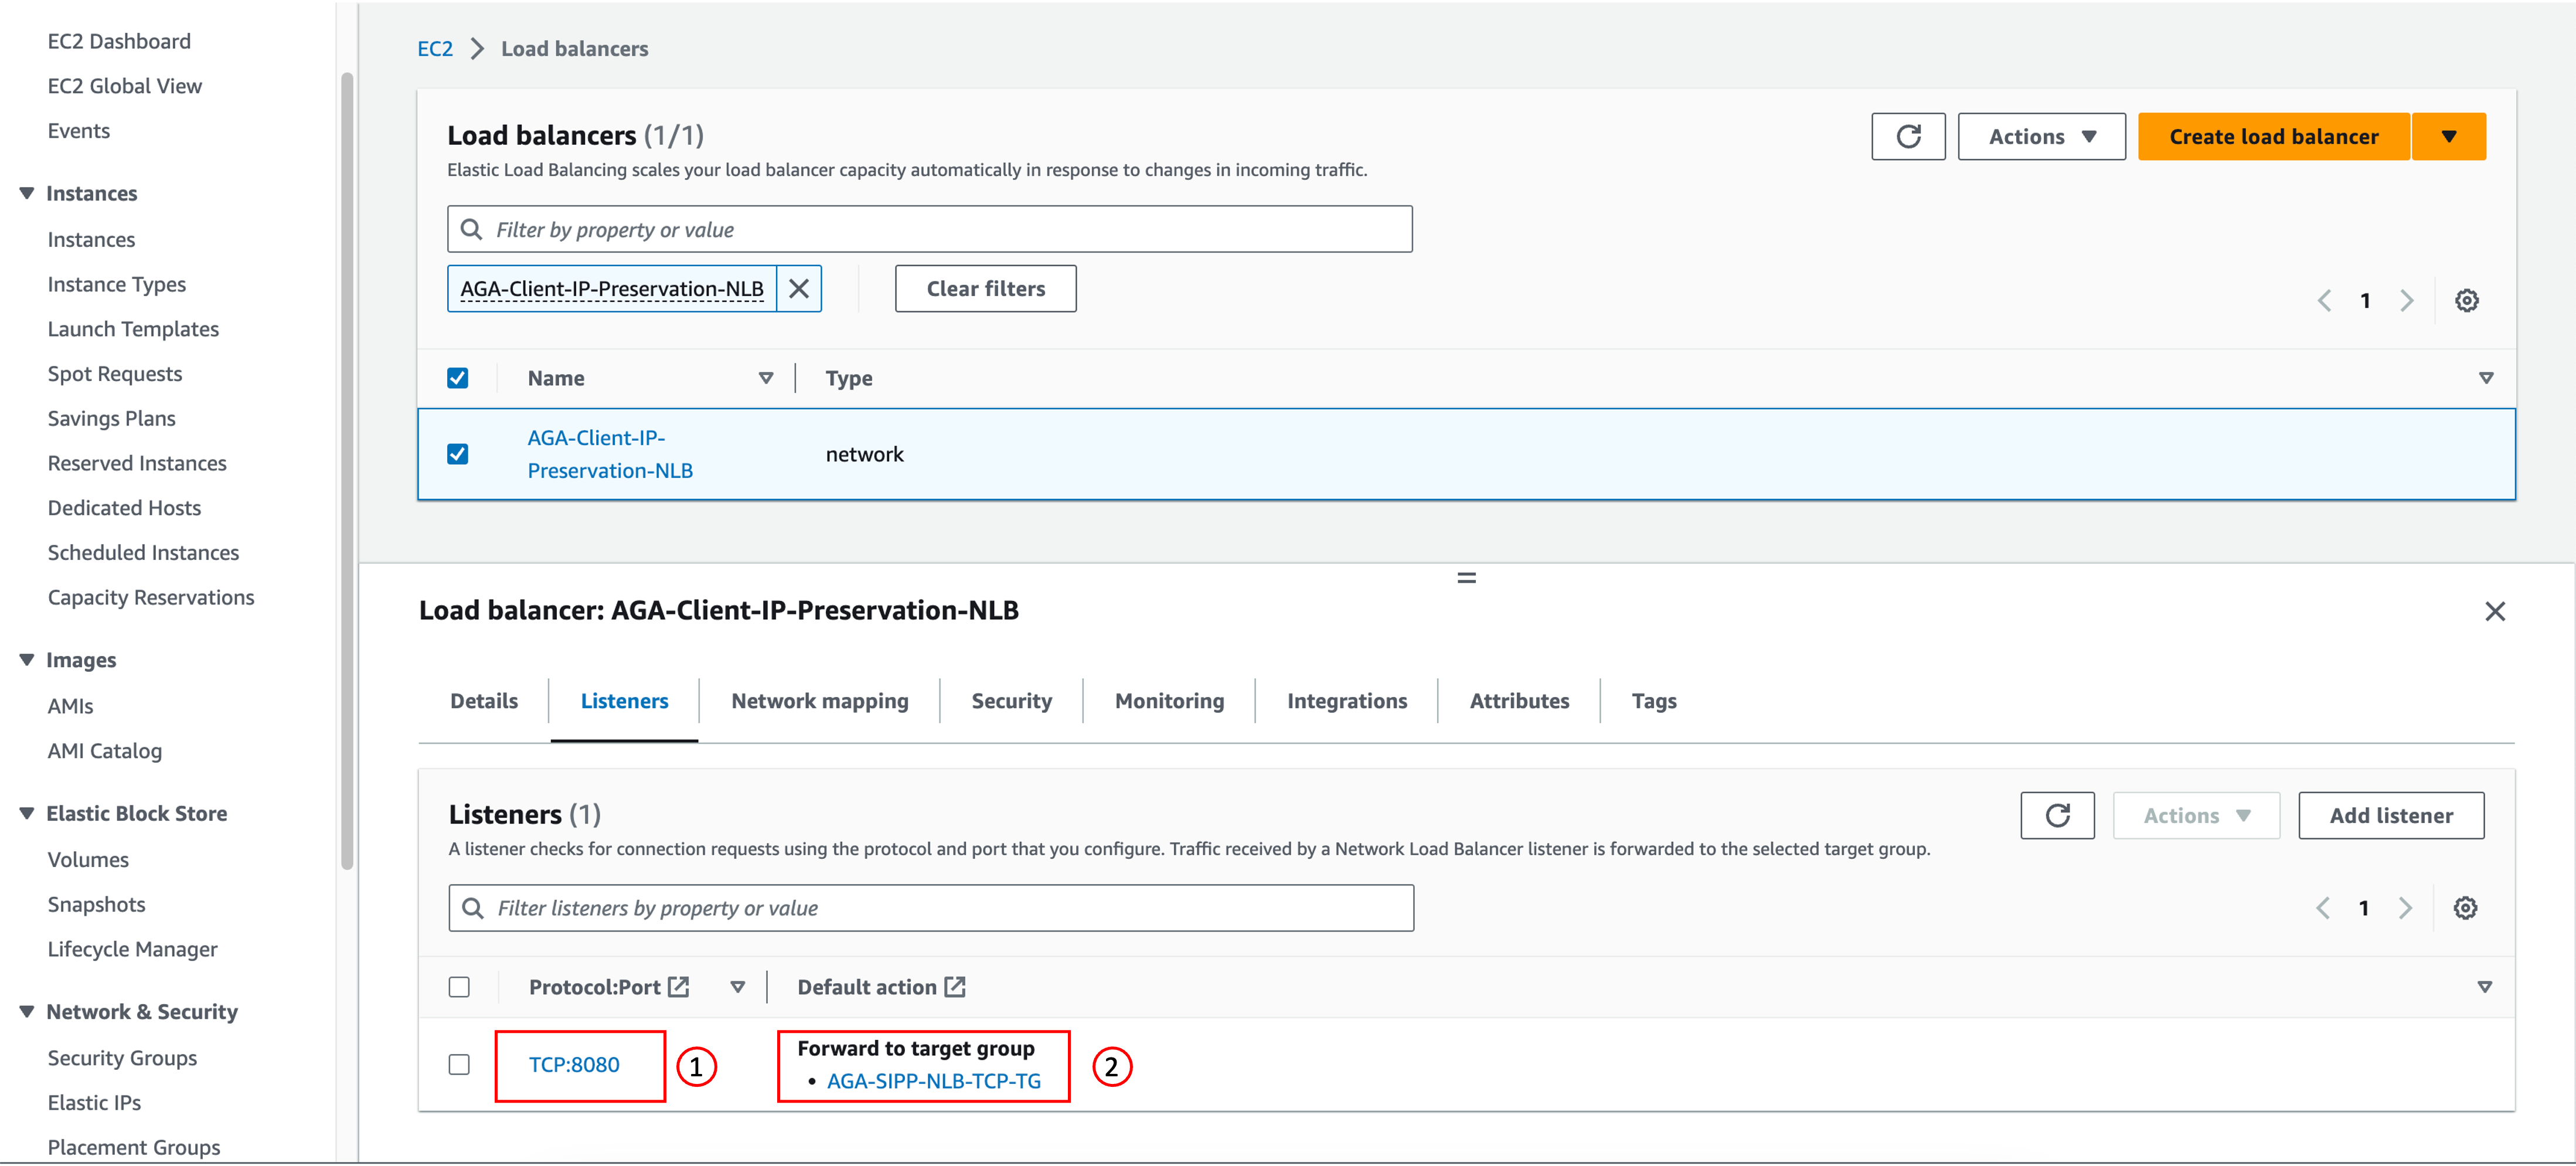Open Protocol:Port external link icon
The image size is (2576, 1166).
point(679,987)
